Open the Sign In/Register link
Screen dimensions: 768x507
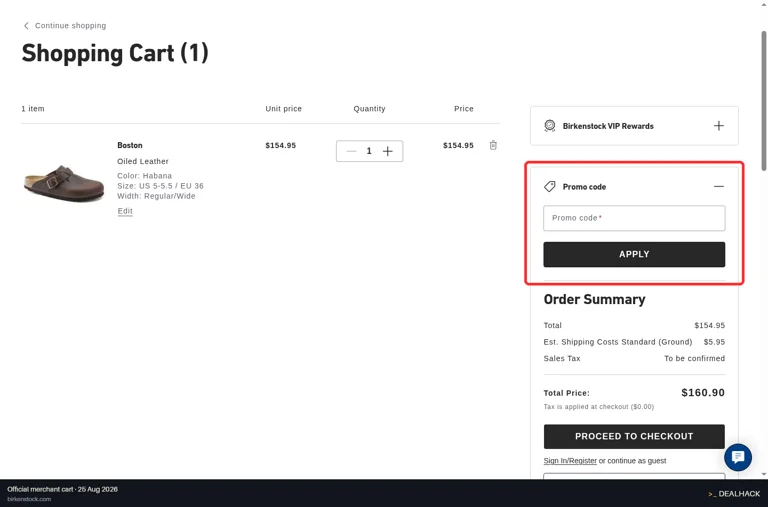(x=570, y=460)
